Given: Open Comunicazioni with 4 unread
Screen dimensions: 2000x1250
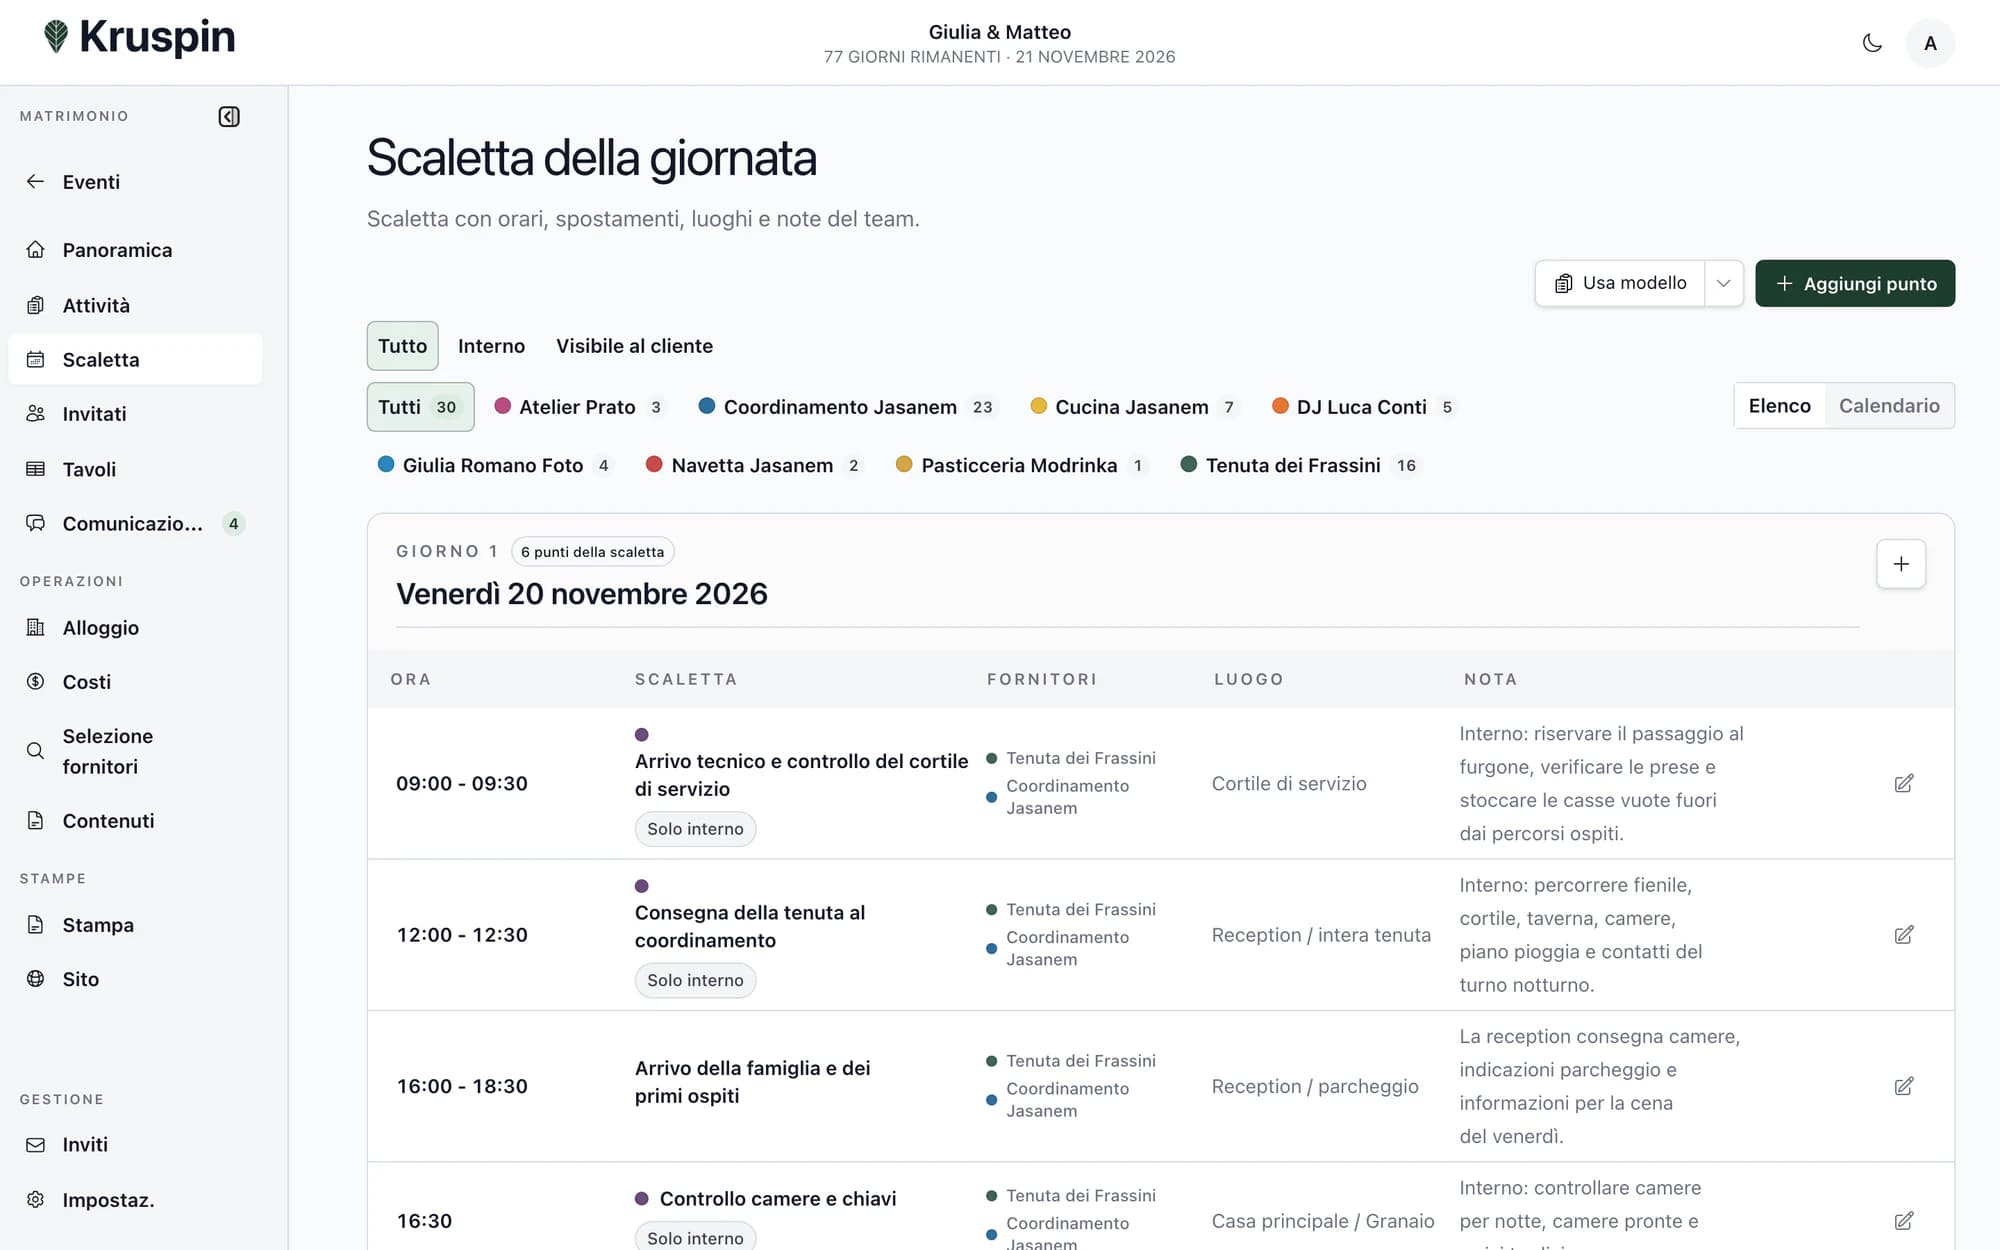Looking at the screenshot, I should tap(135, 524).
